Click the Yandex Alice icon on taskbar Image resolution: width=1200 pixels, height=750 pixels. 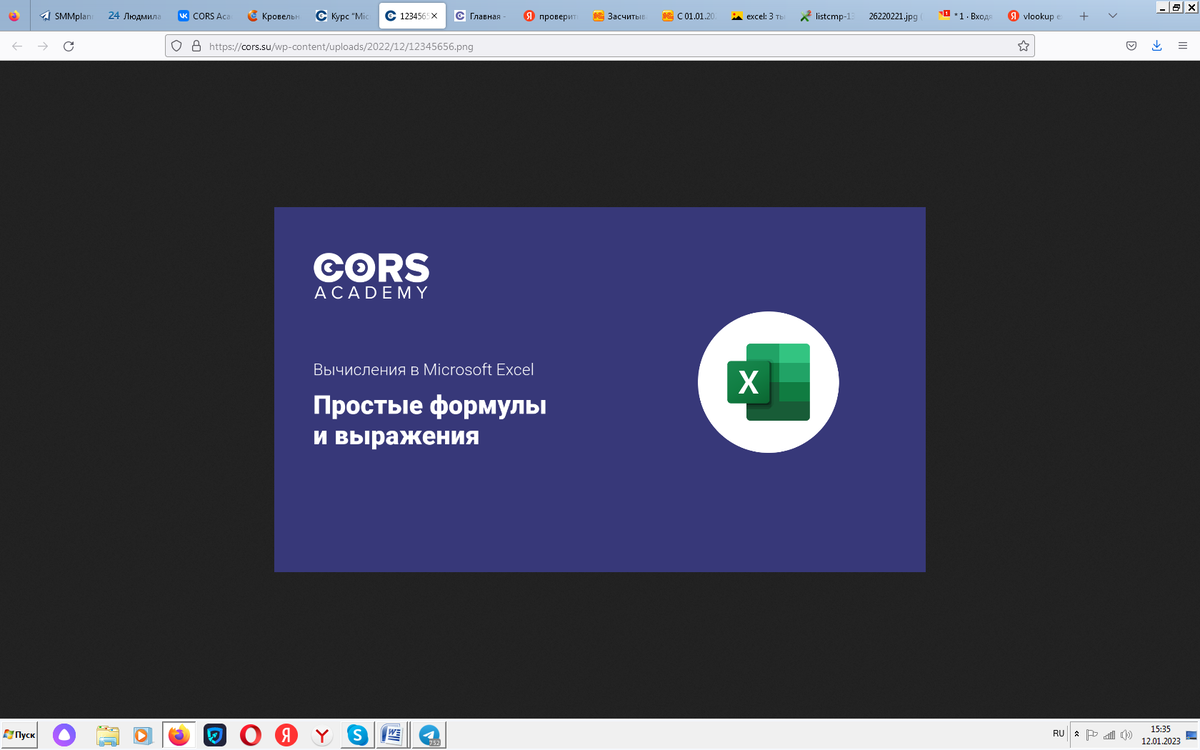[63, 735]
